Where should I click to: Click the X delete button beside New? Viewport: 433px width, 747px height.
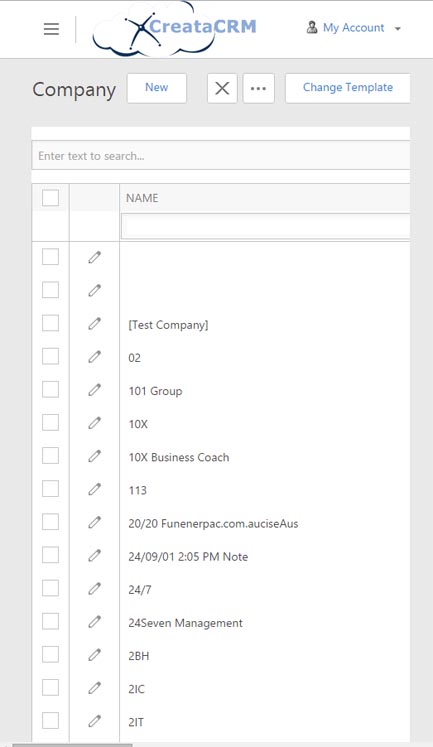point(222,88)
